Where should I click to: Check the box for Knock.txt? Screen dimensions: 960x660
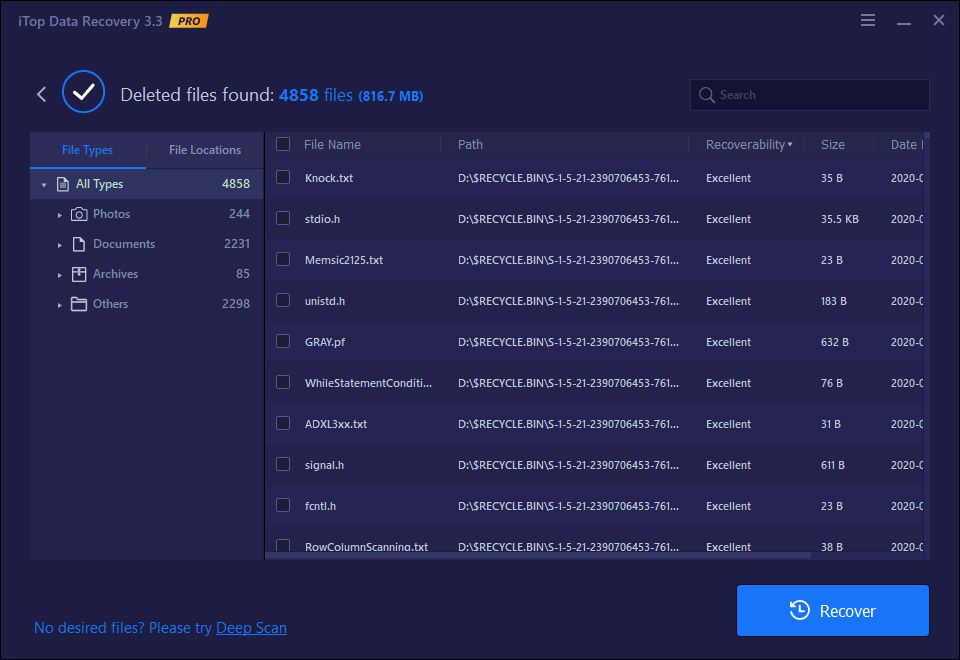click(283, 177)
